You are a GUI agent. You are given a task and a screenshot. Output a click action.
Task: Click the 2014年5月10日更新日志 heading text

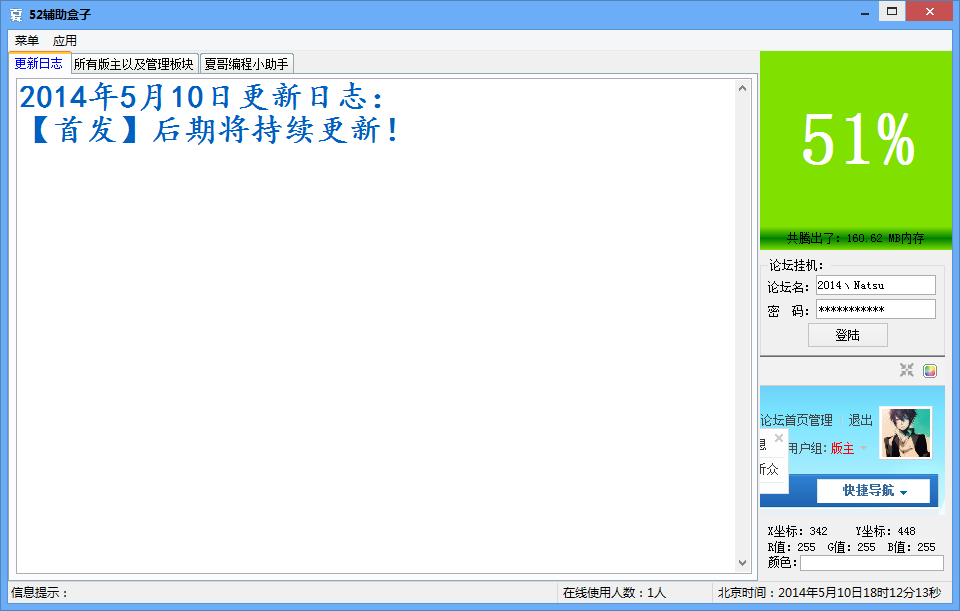(201, 97)
